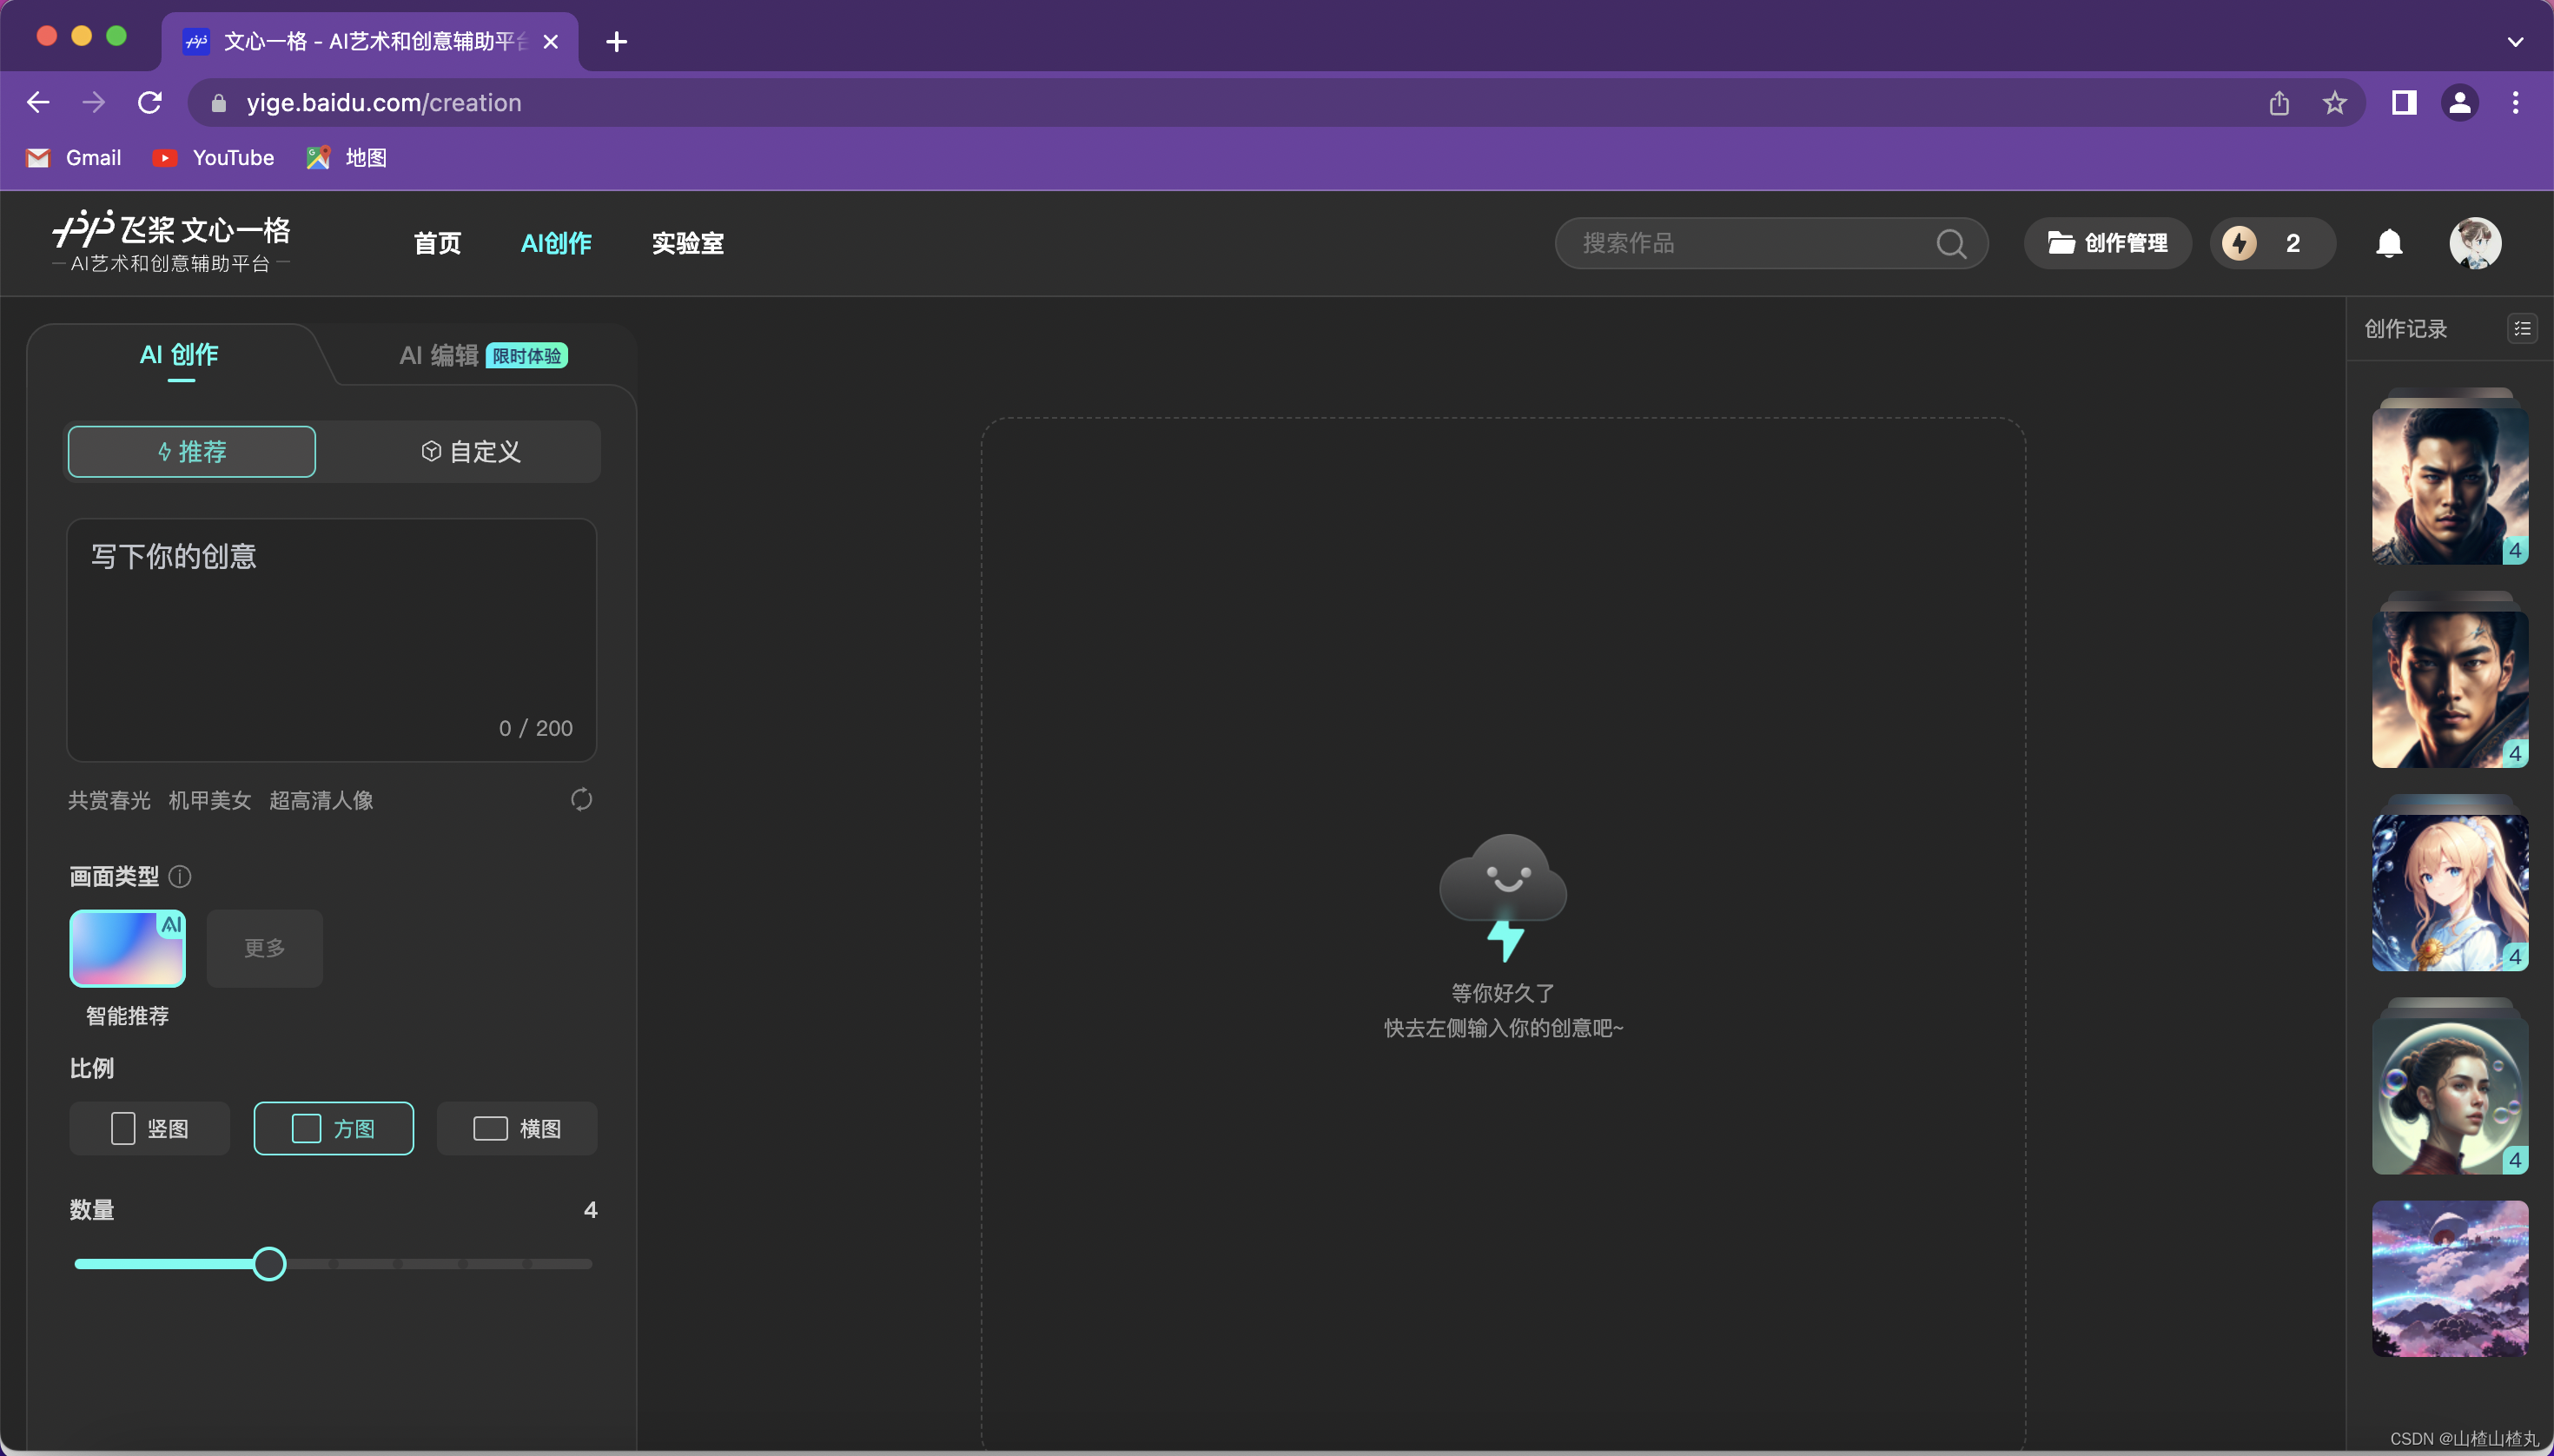Click the browser share icon
Image resolution: width=2554 pixels, height=1456 pixels.
[x=2279, y=103]
